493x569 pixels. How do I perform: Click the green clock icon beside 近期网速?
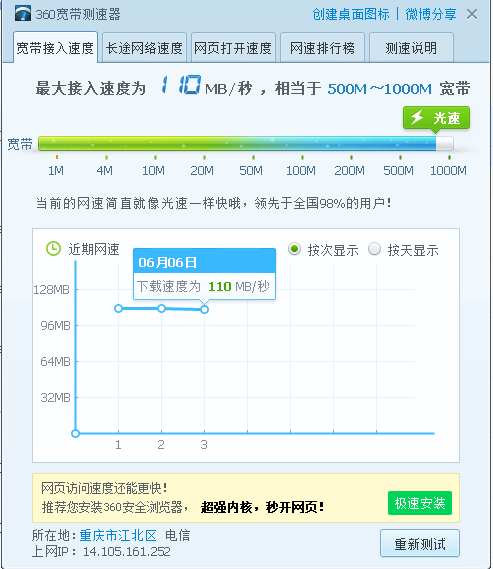tap(53, 249)
